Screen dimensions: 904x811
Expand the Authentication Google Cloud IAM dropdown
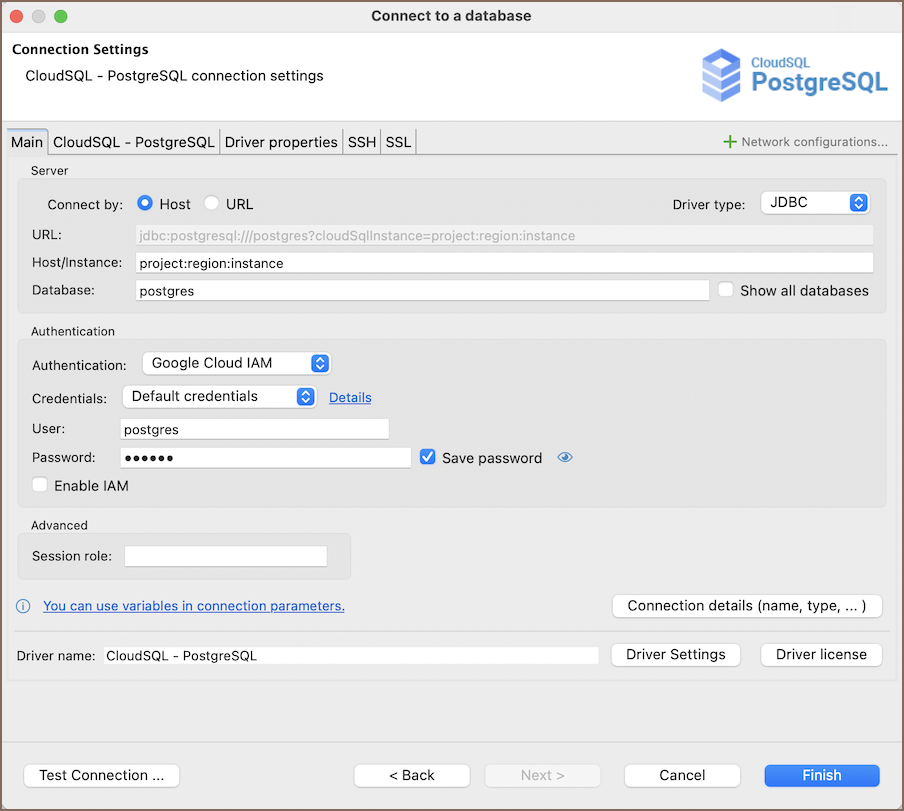point(236,363)
